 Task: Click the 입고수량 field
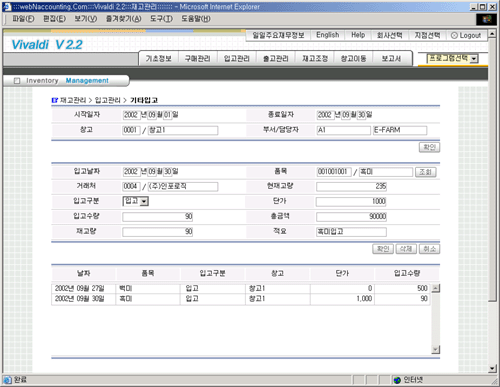click(x=158, y=217)
